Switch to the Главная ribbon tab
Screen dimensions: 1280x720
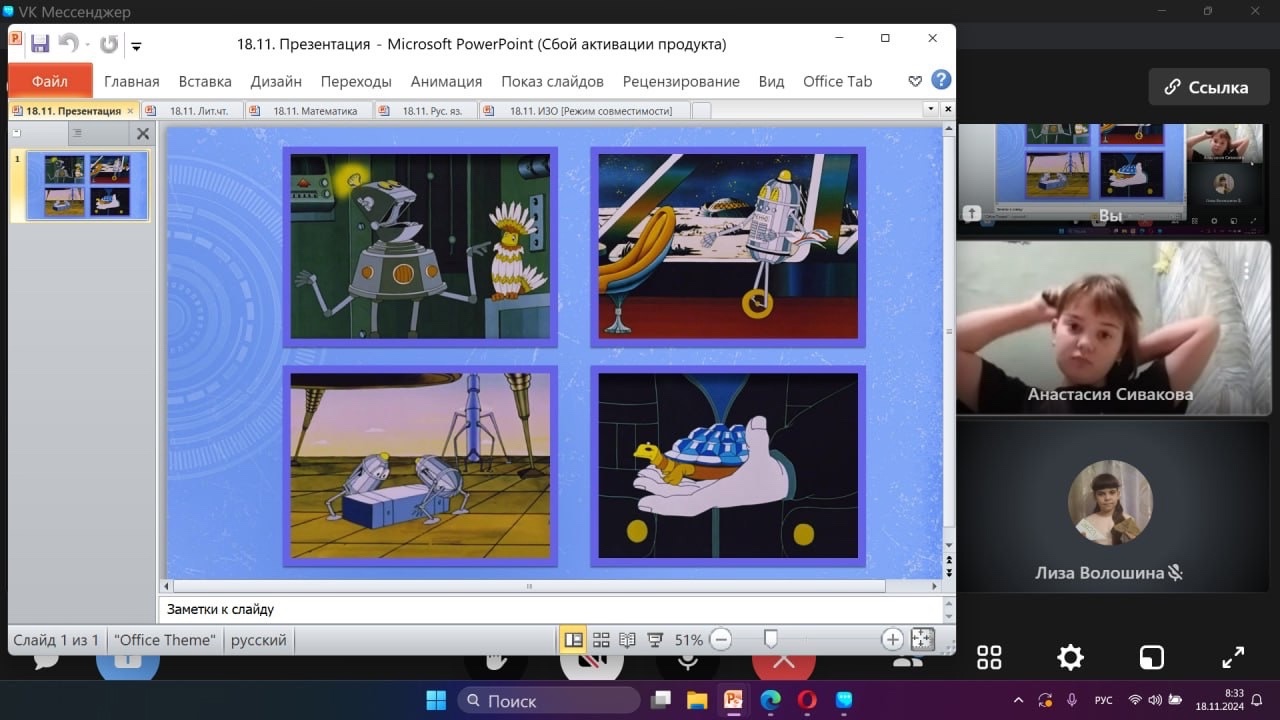click(x=132, y=82)
